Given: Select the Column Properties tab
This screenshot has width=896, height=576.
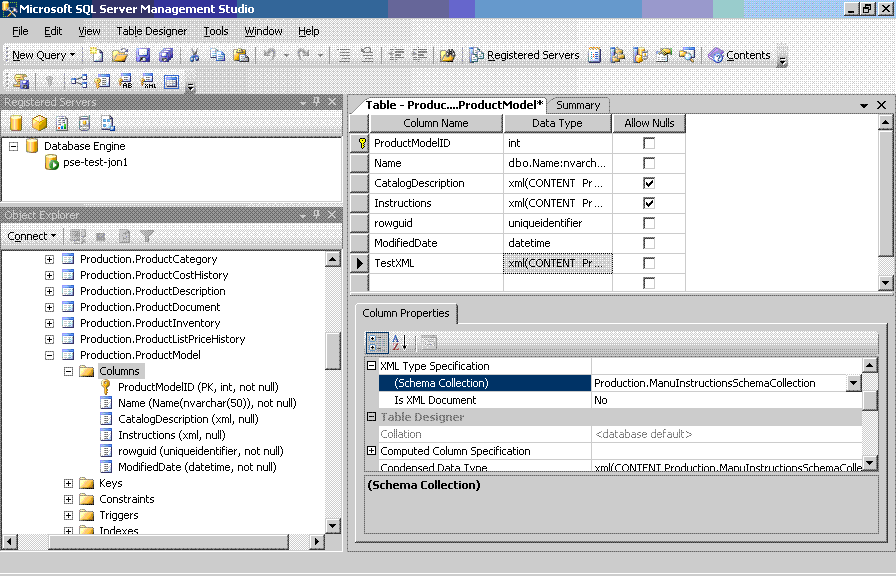Looking at the screenshot, I should click(406, 313).
